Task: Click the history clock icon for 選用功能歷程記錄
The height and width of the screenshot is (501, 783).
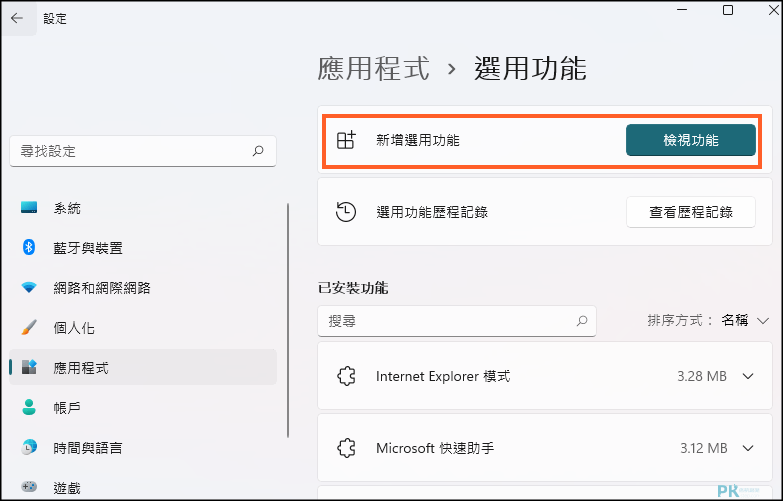Action: 346,212
